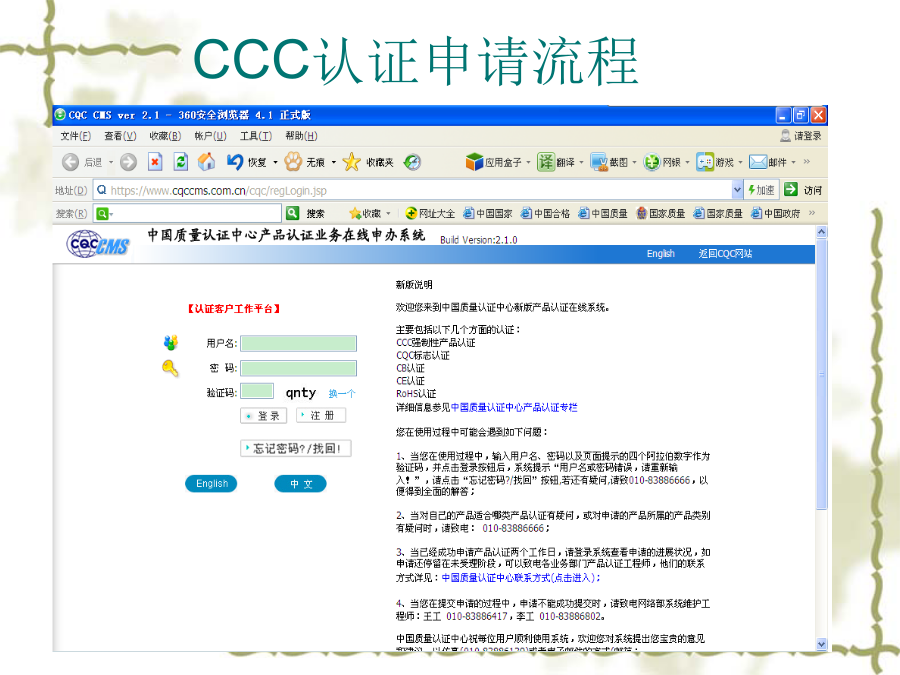The width and height of the screenshot is (900, 675).
Task: Click the page scrollbar down arrow
Action: click(821, 644)
